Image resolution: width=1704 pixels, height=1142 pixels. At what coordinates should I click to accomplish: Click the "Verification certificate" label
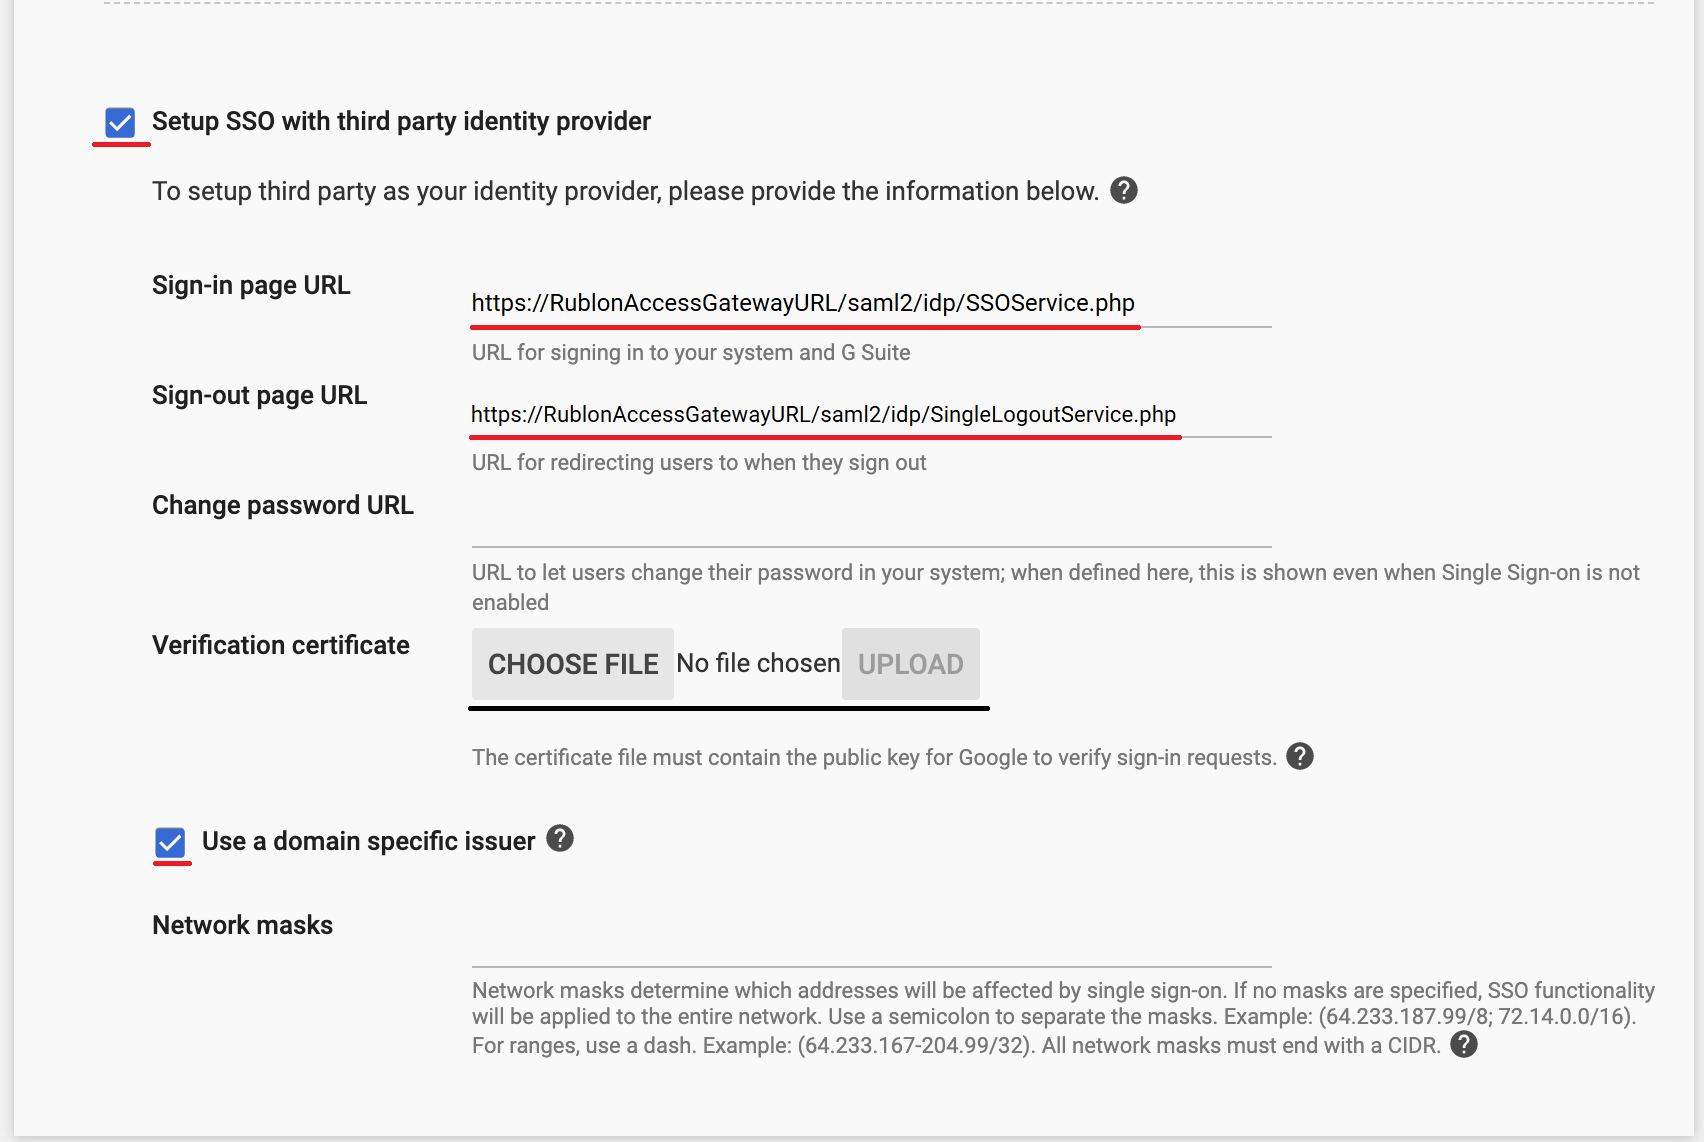click(x=280, y=645)
